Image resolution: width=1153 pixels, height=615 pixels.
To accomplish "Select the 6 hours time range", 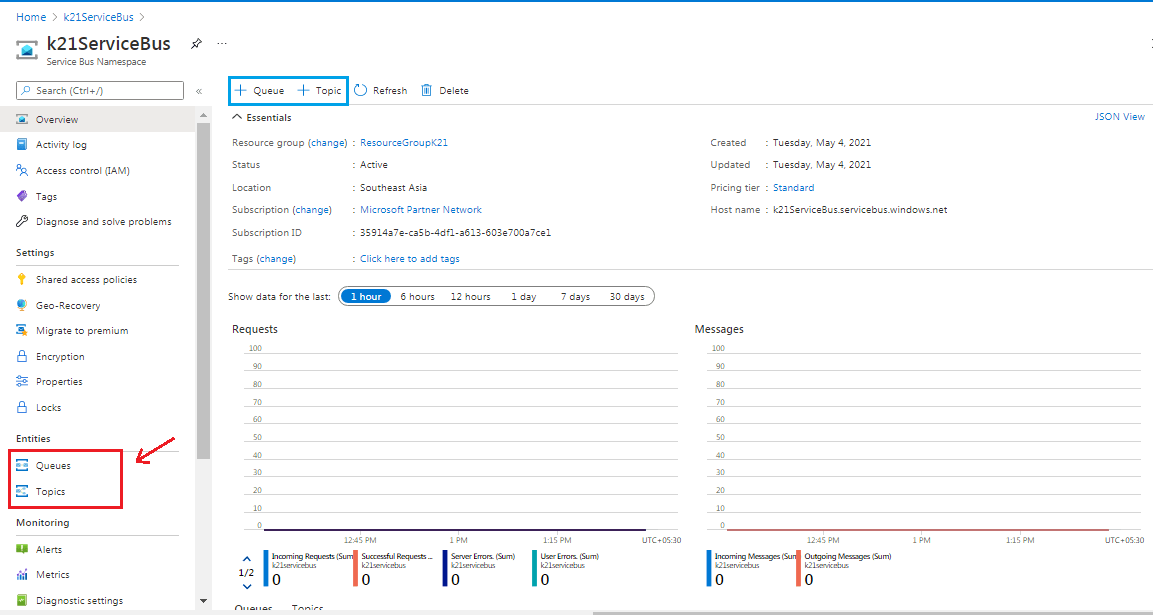I will pos(417,297).
